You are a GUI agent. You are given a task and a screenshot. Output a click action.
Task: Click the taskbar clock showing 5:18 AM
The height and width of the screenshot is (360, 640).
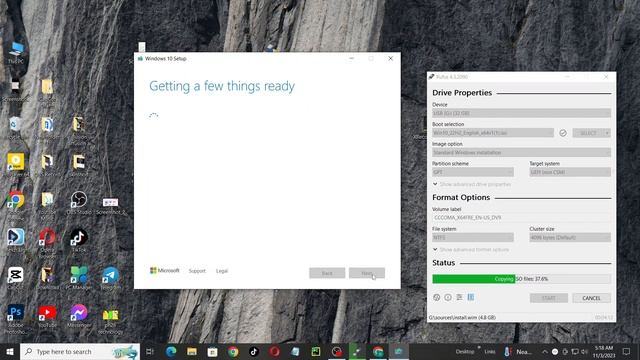coord(604,351)
